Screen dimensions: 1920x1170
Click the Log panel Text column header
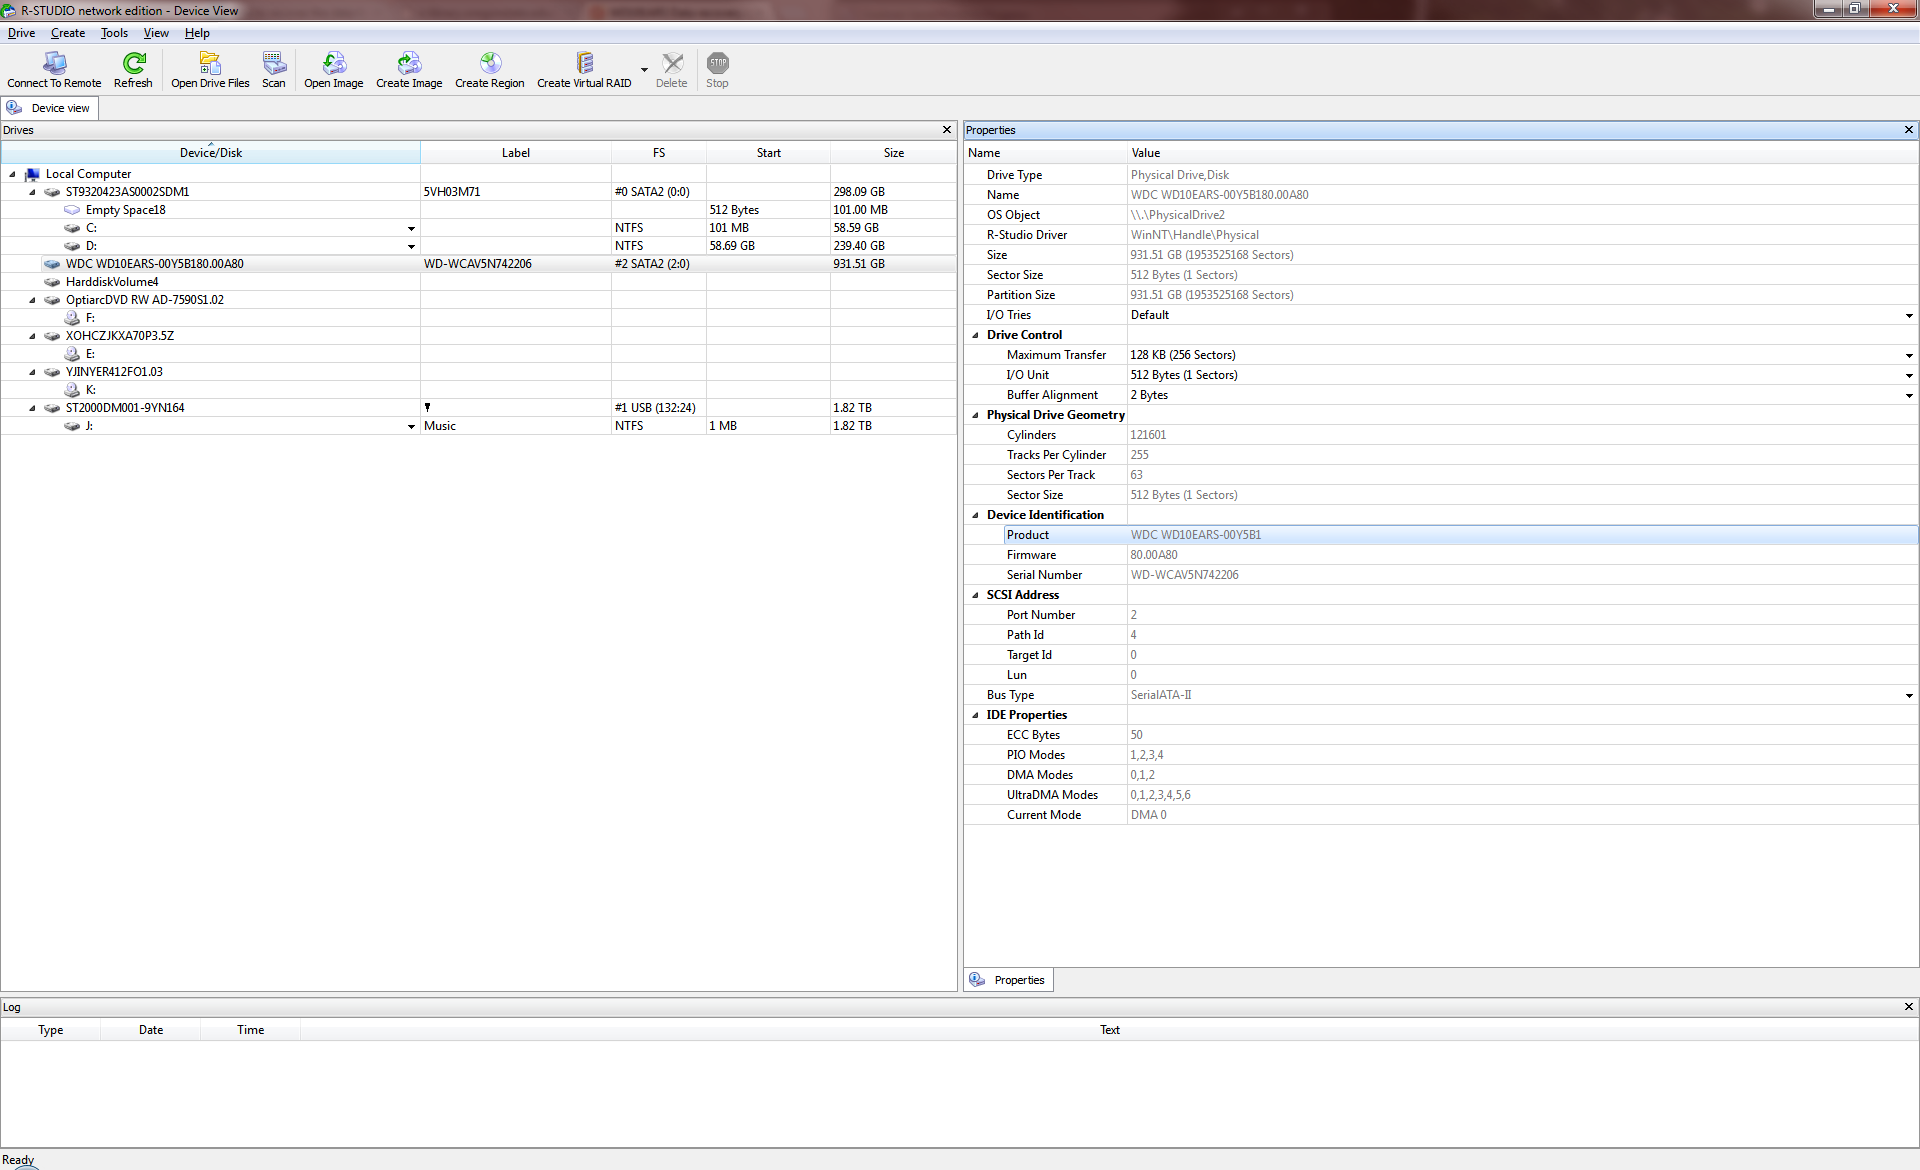(x=1110, y=1030)
